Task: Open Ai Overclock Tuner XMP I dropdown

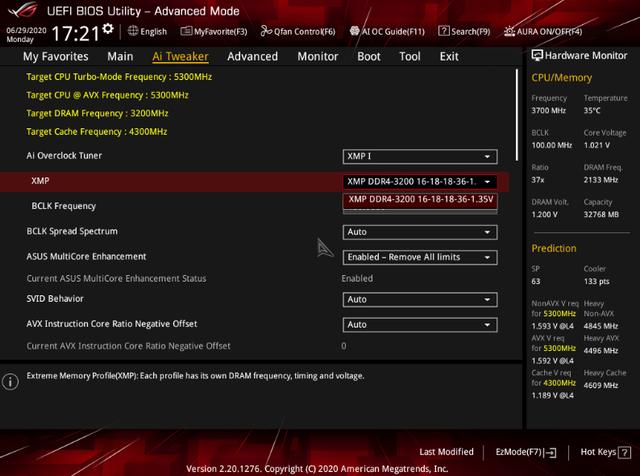Action: coord(420,156)
